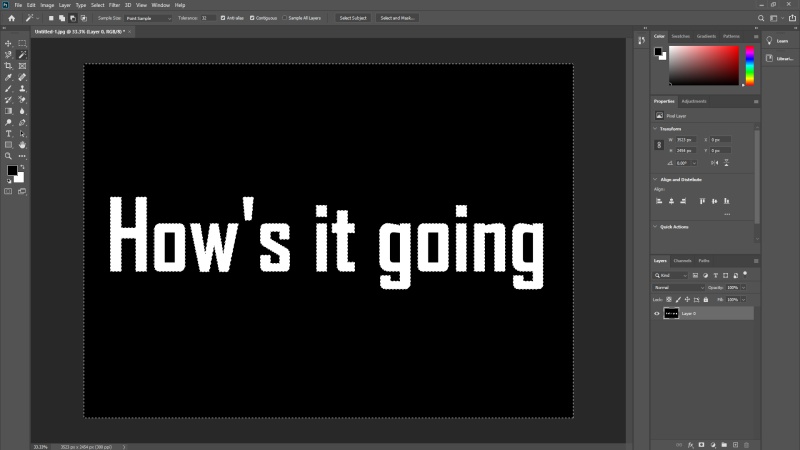Create a new group folder in Layers panel
The width and height of the screenshot is (800, 450).
tap(724, 445)
